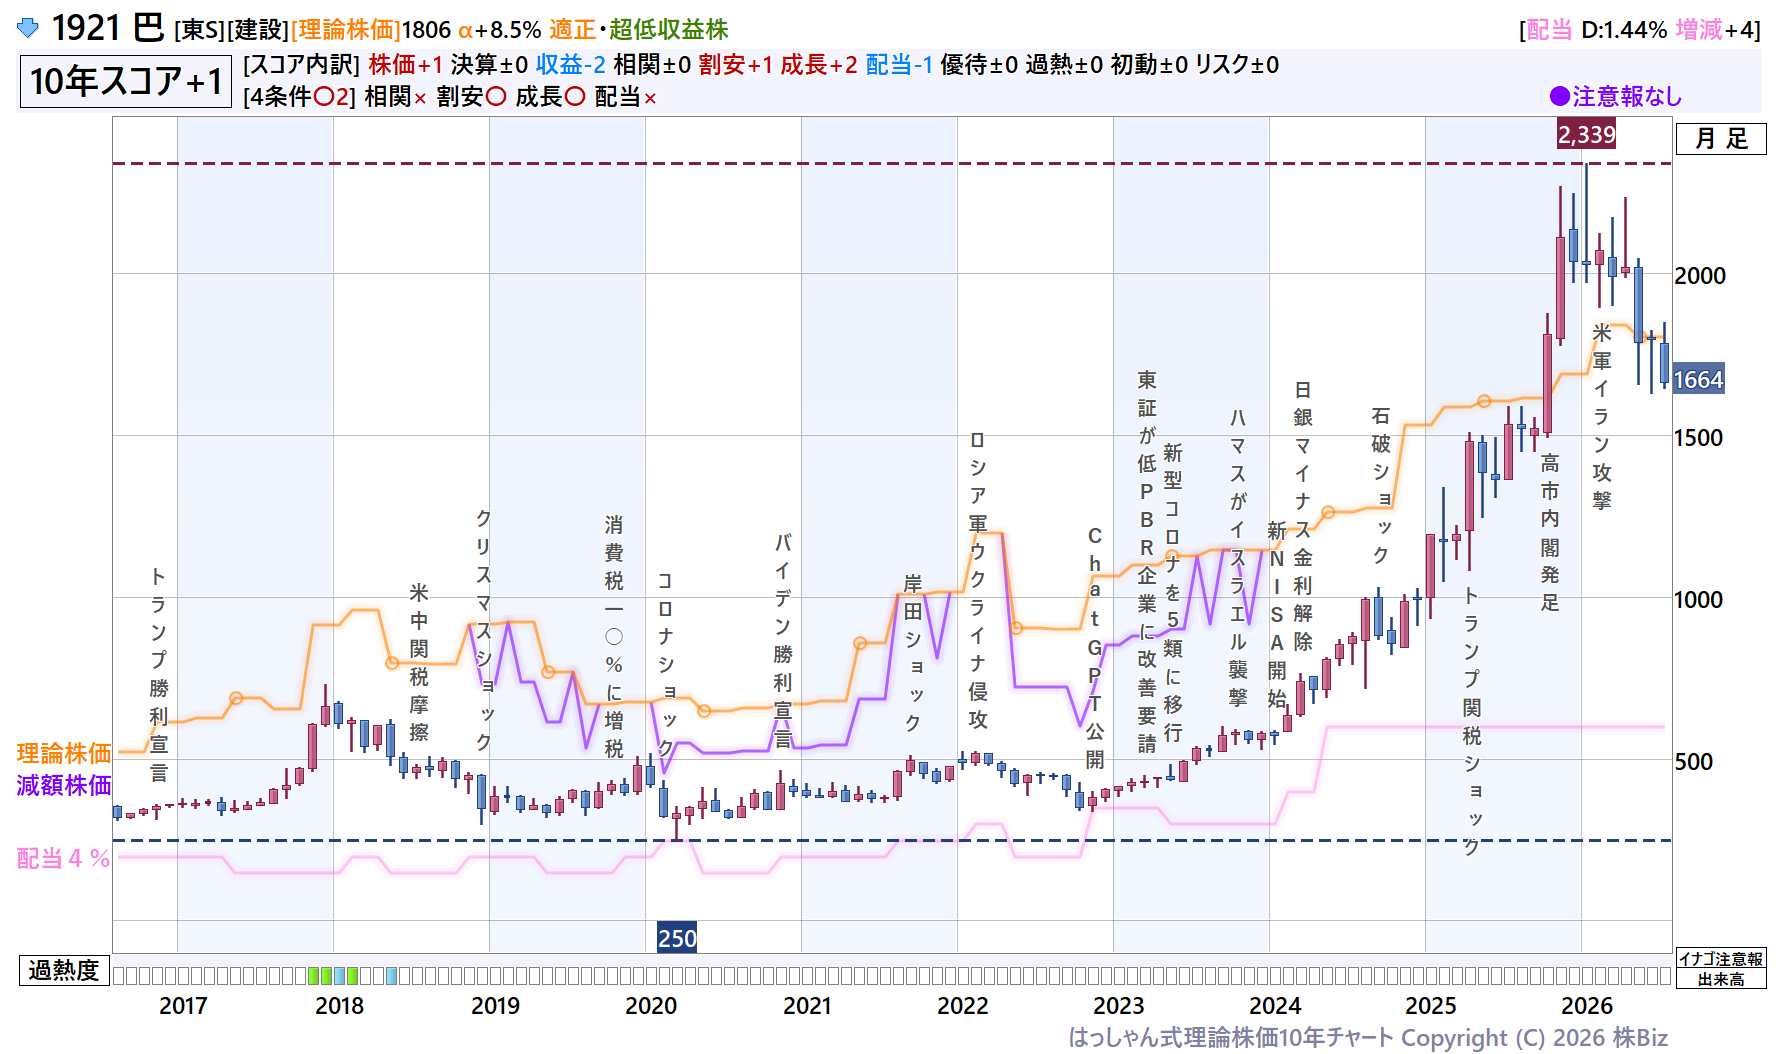Click the 2020 year axis label
The width and height of the screenshot is (1780, 1054).
coord(652,1006)
